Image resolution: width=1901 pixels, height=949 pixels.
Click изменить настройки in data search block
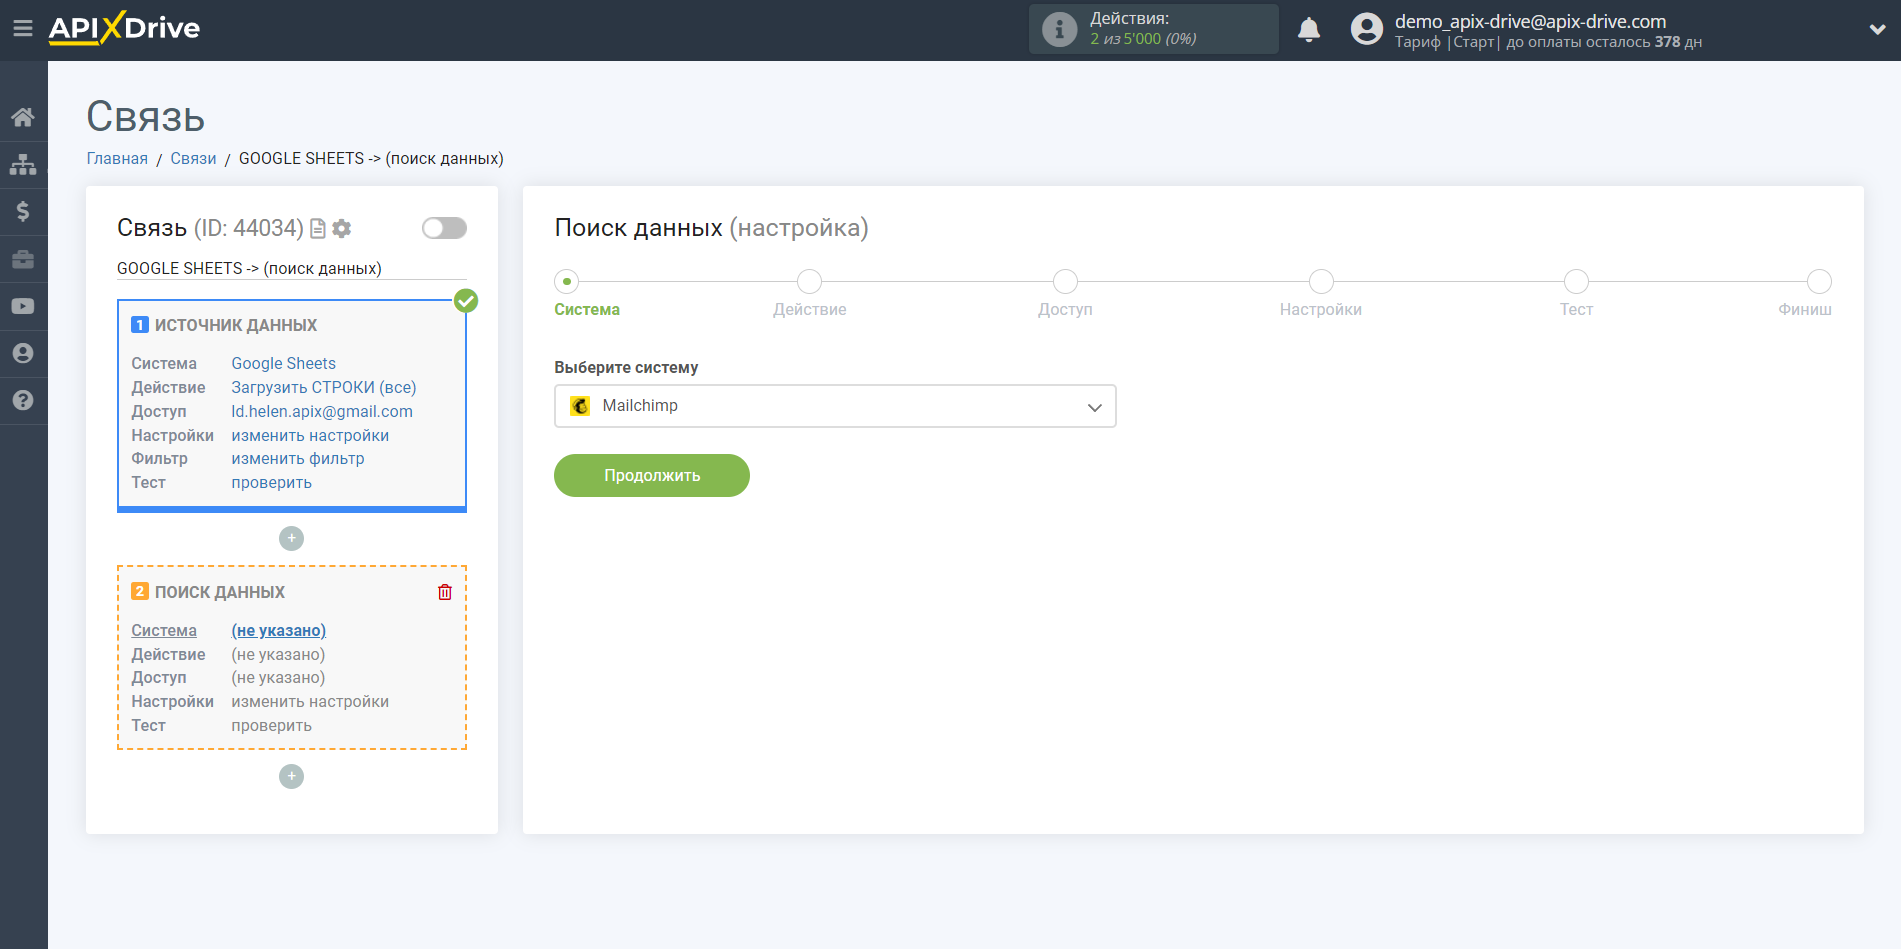[x=310, y=701]
